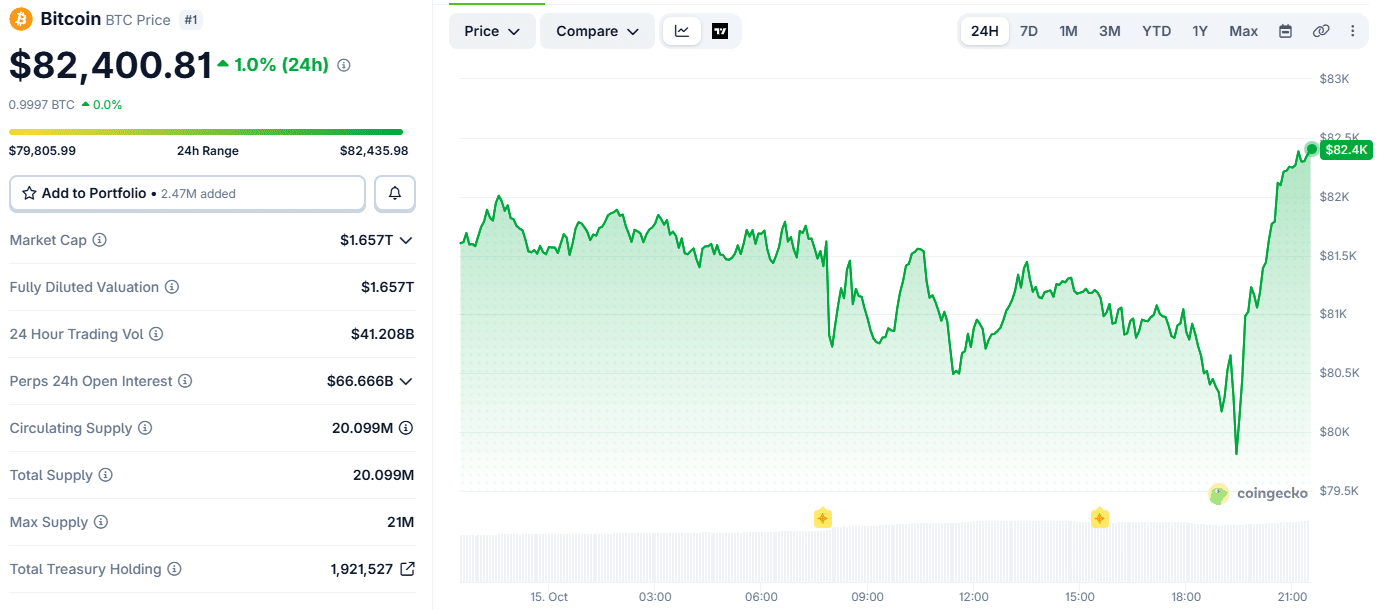Click the news marker near 09:00
Screen dimensions: 1385x610
tap(822, 518)
